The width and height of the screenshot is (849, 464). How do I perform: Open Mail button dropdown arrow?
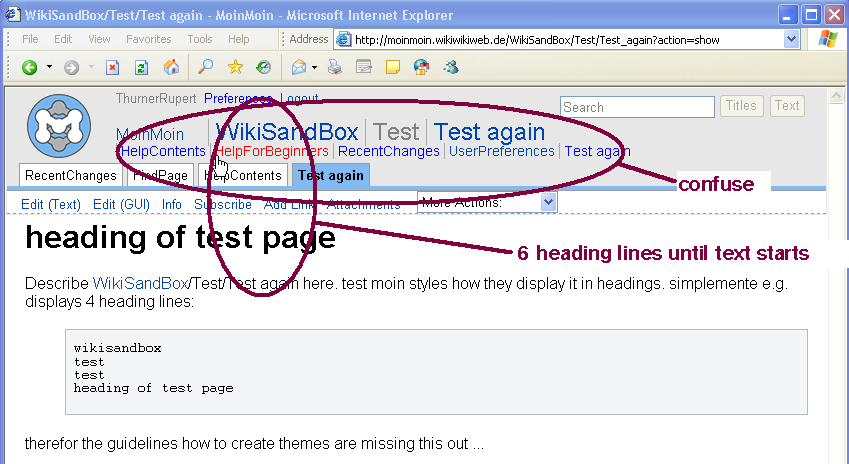coord(314,67)
